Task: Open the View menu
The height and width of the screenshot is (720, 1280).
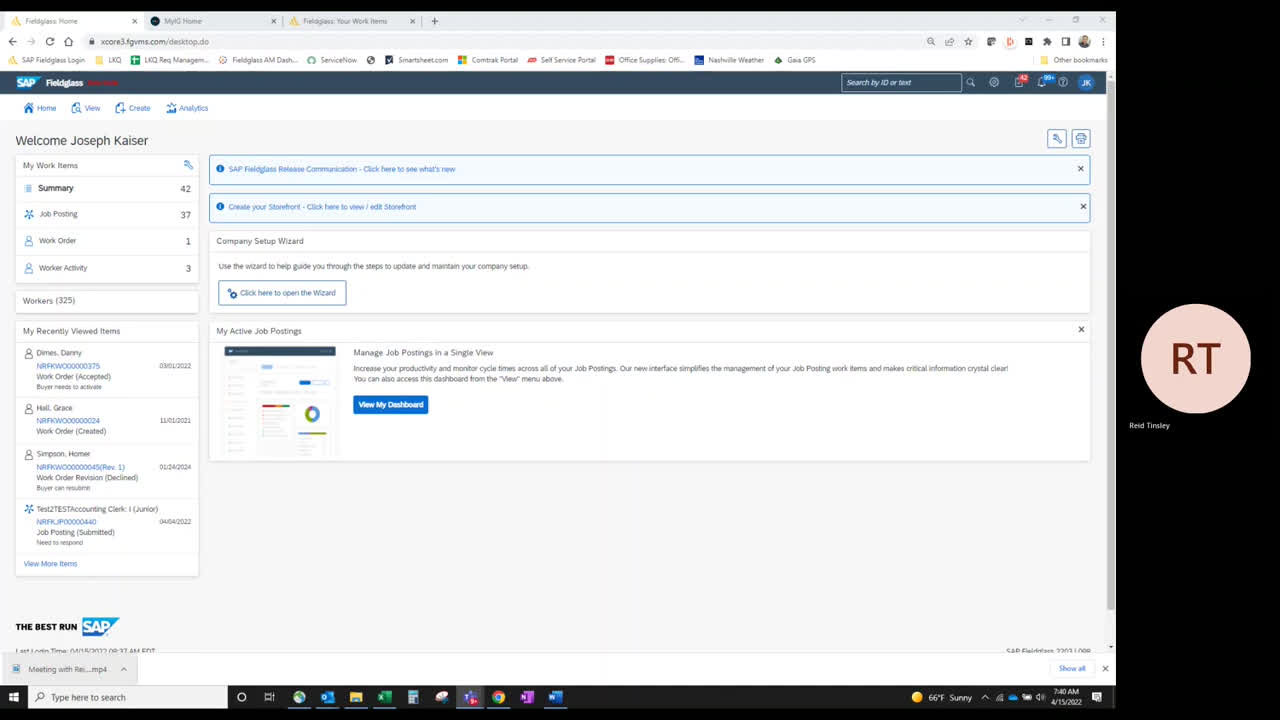Action: [x=86, y=108]
